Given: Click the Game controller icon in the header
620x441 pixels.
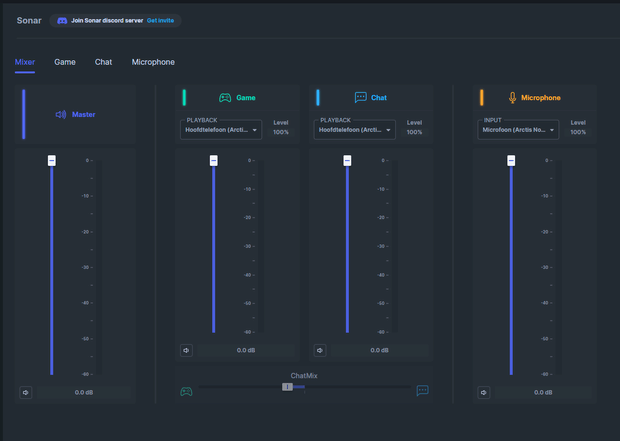Looking at the screenshot, I should click(x=225, y=98).
